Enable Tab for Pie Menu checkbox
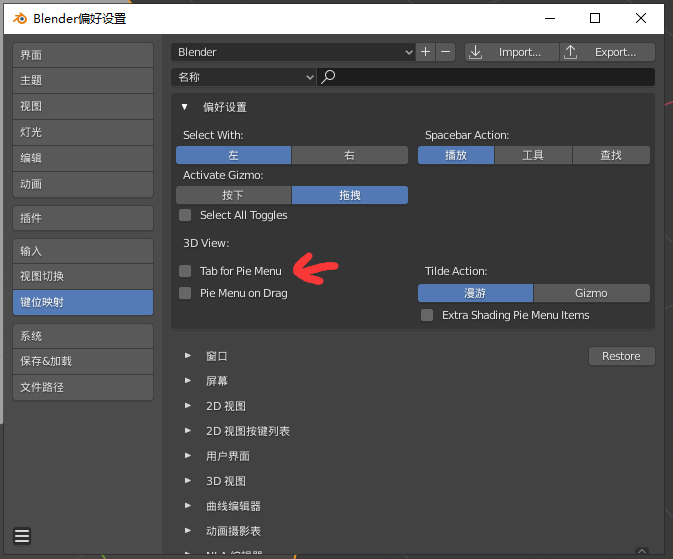This screenshot has width=673, height=559. (185, 271)
